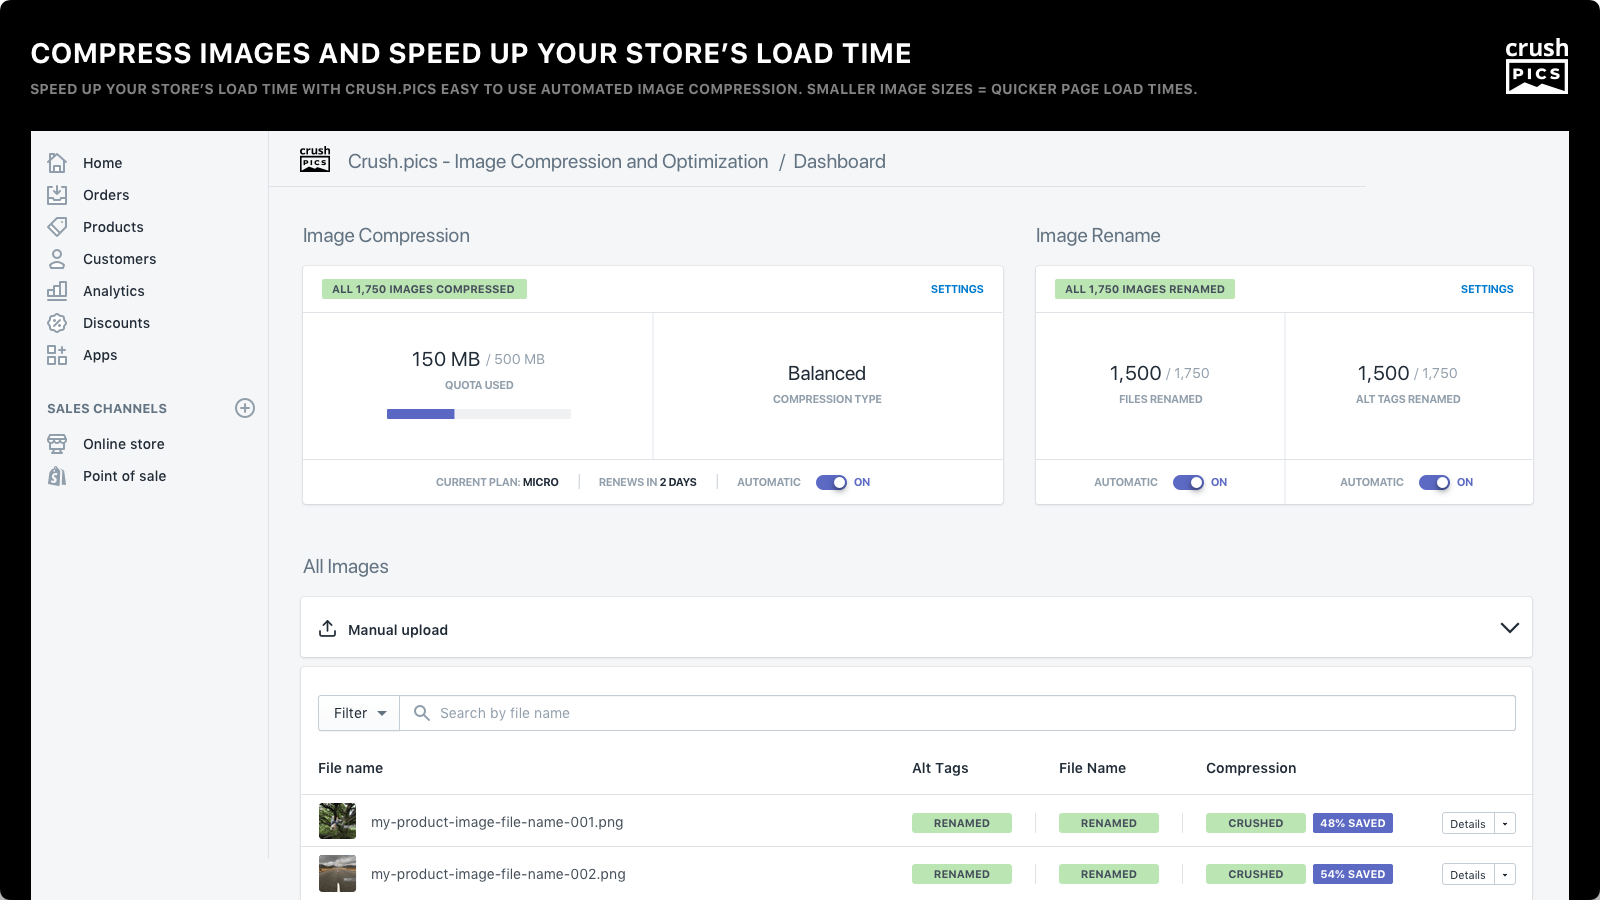Open Image Compression SETTINGS link
This screenshot has width=1600, height=900.
956,289
